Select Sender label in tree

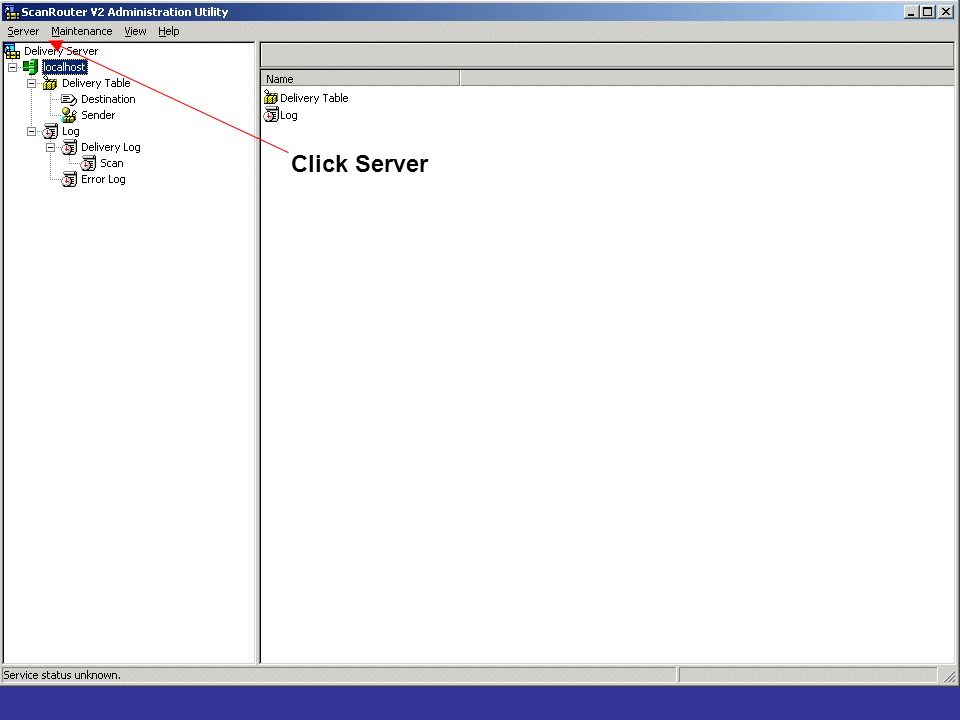98,115
